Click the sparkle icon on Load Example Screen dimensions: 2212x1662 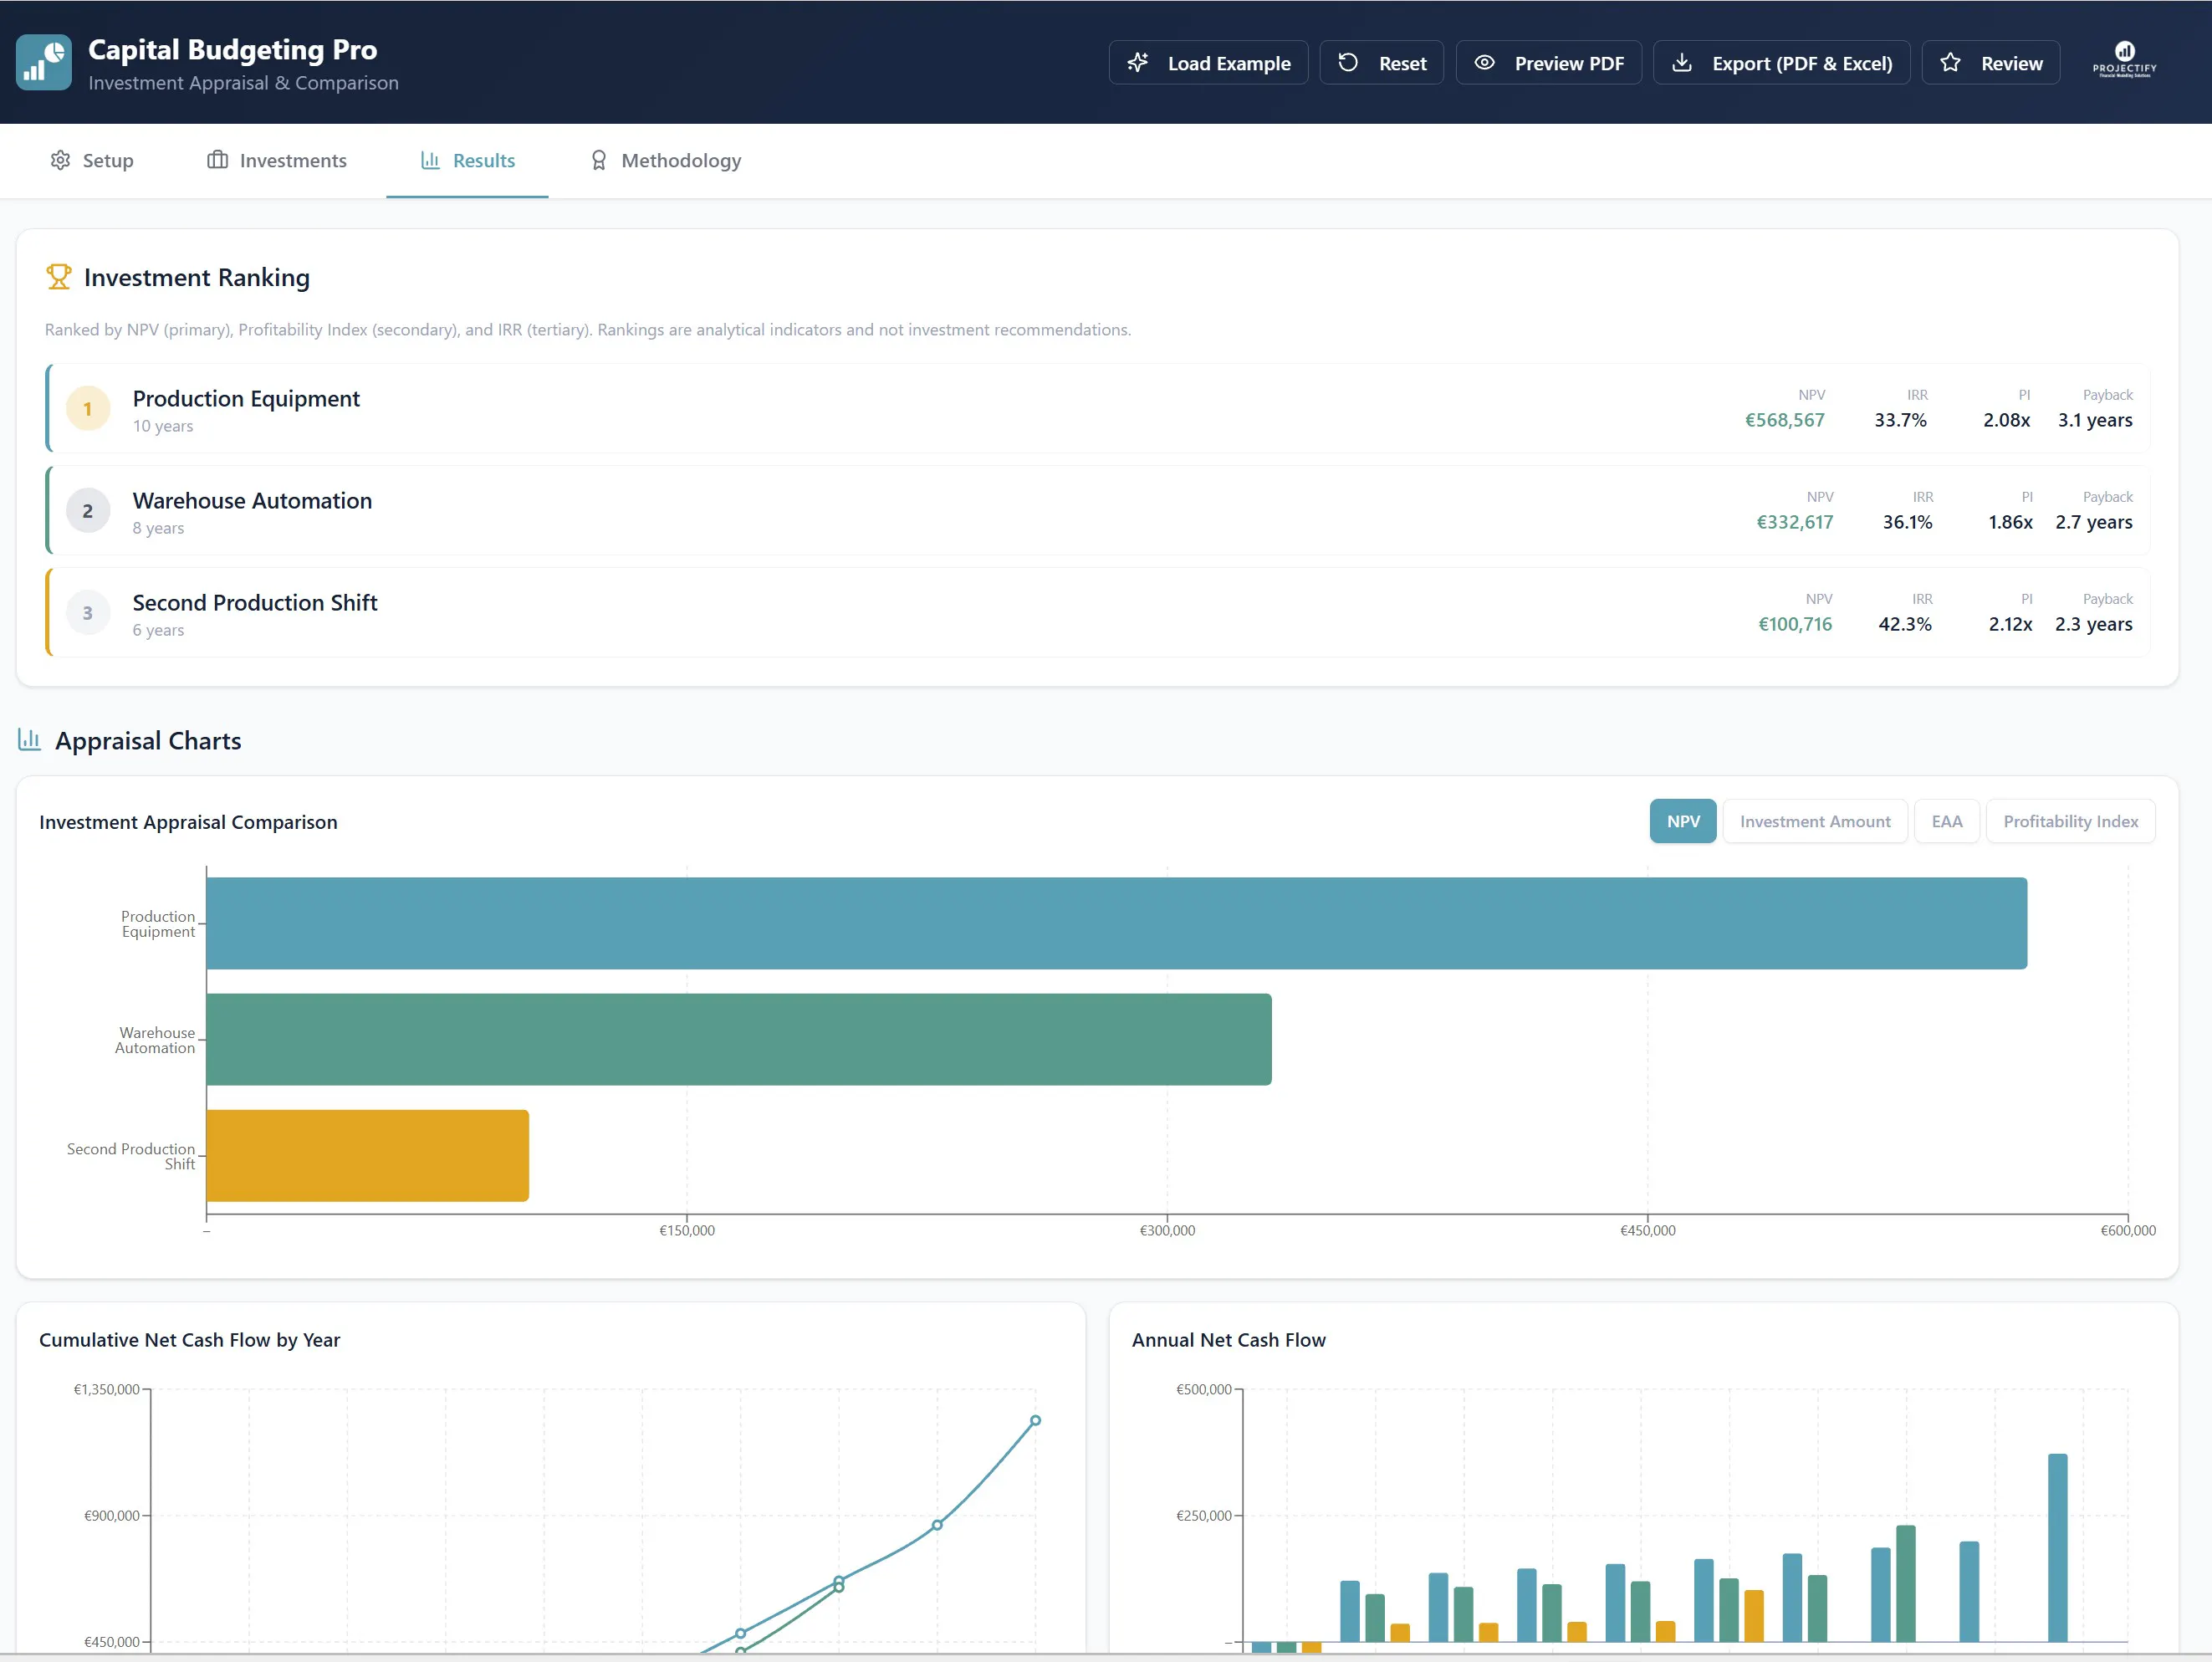pos(1137,62)
